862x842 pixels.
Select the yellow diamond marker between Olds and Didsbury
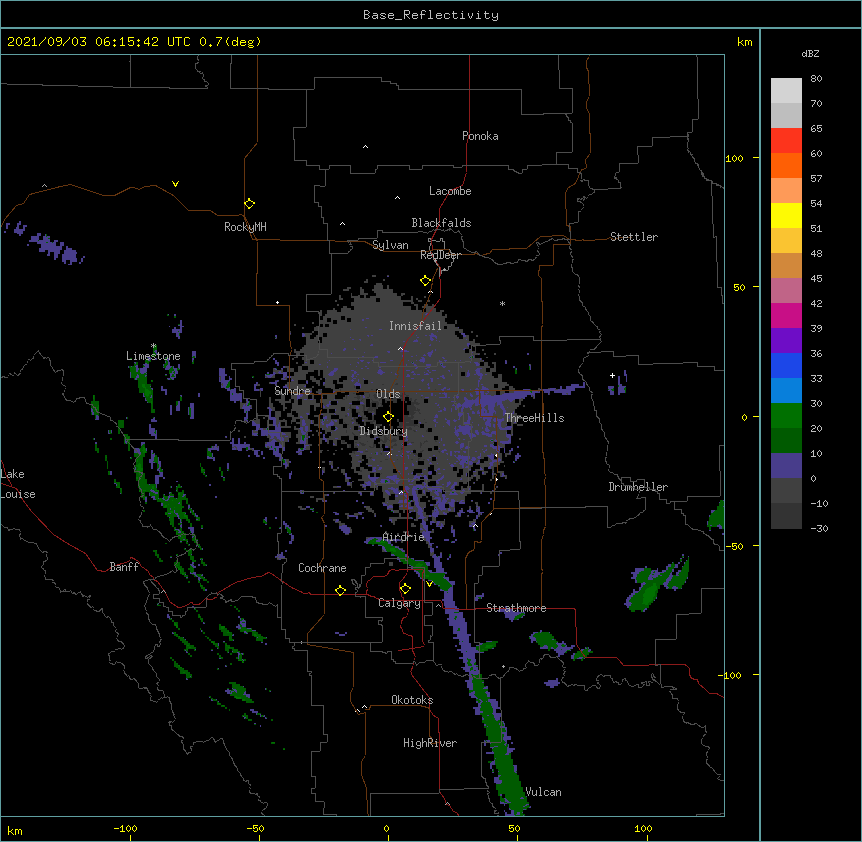coord(388,417)
